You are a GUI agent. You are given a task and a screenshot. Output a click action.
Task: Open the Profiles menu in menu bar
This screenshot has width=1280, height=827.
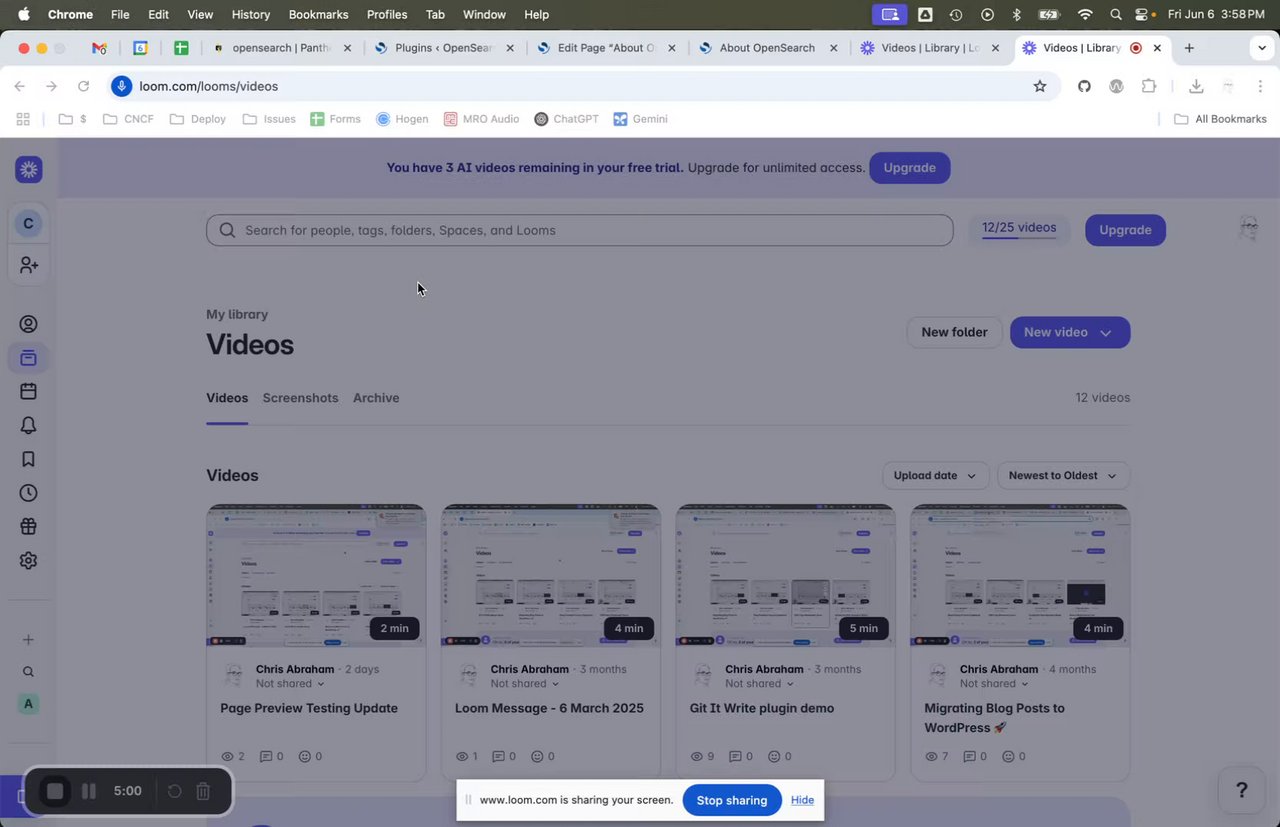pyautogui.click(x=387, y=14)
